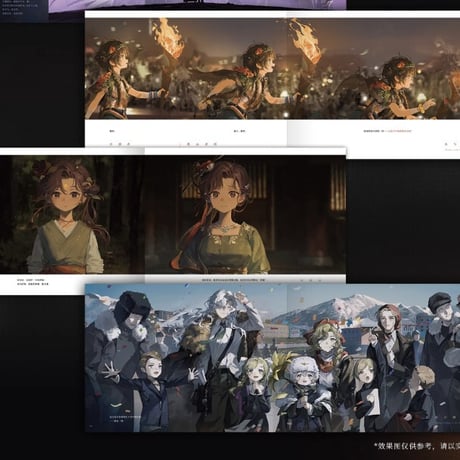Select the woman in green dress portrait
The height and width of the screenshot is (460, 460).
pyautogui.click(x=245, y=215)
